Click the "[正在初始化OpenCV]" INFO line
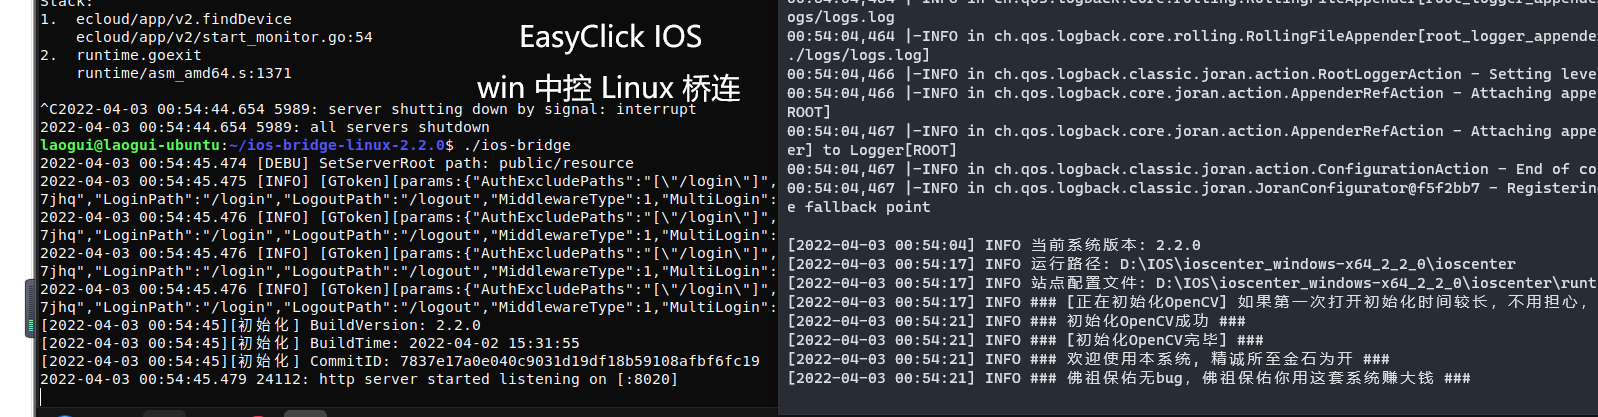 coord(1192,302)
